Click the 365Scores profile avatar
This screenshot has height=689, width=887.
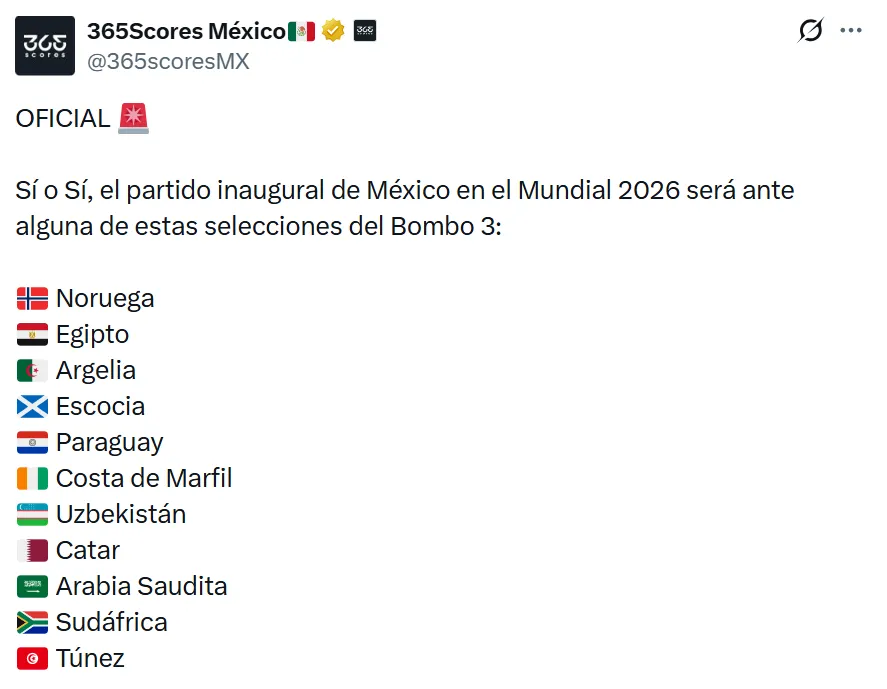pos(45,46)
